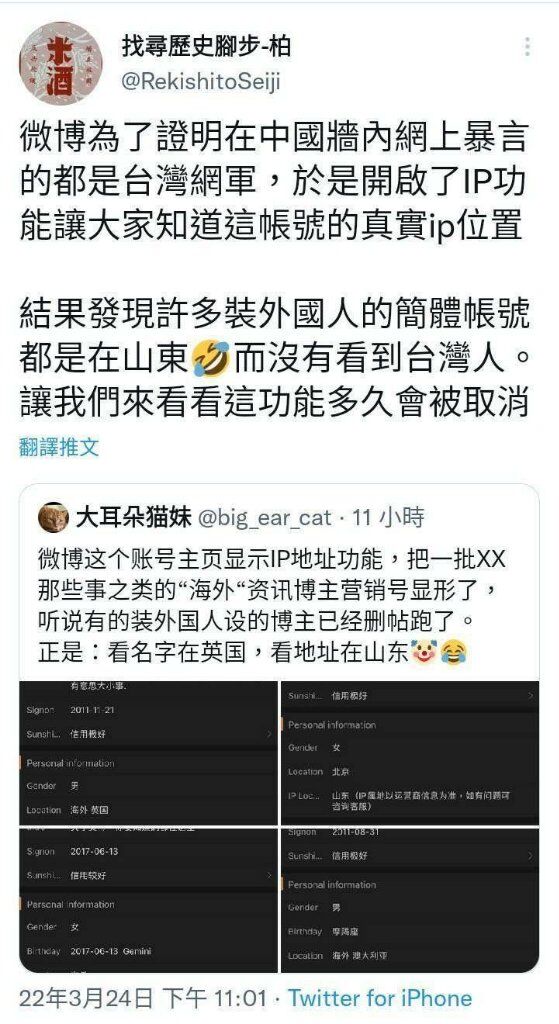
Task: Open the 找尋歷史腳步-柏 display name
Action: pos(206,46)
